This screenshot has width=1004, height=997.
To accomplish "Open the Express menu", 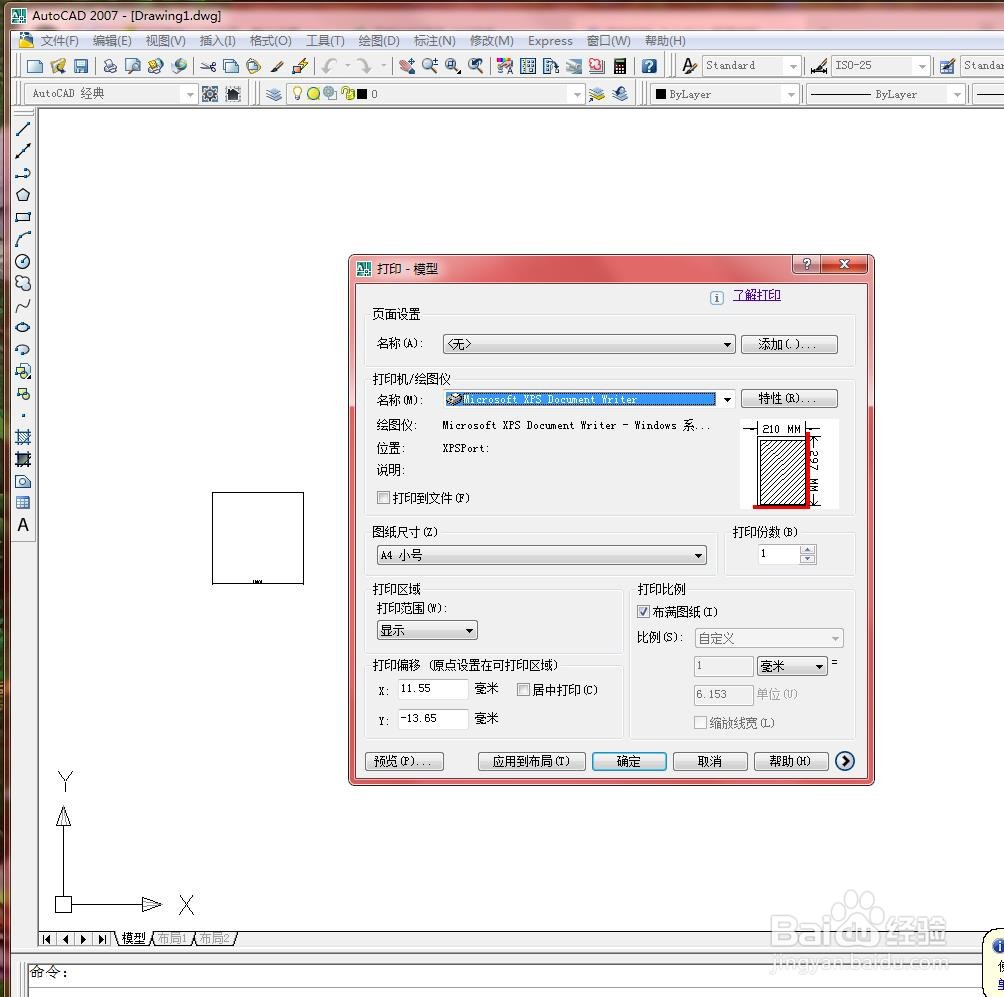I will 550,41.
